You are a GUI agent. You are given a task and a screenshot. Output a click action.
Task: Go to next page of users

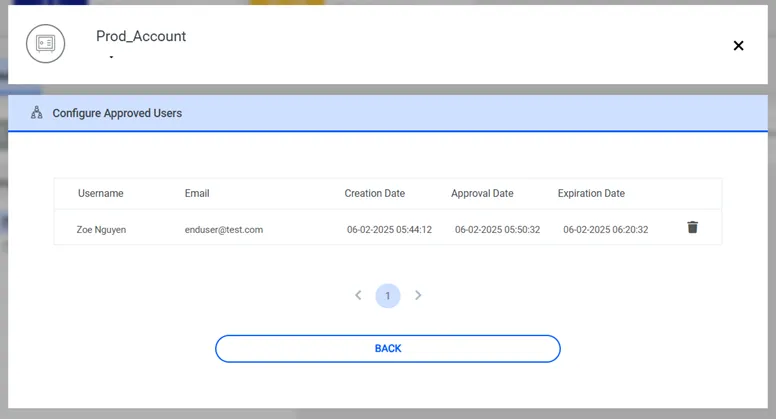click(418, 295)
